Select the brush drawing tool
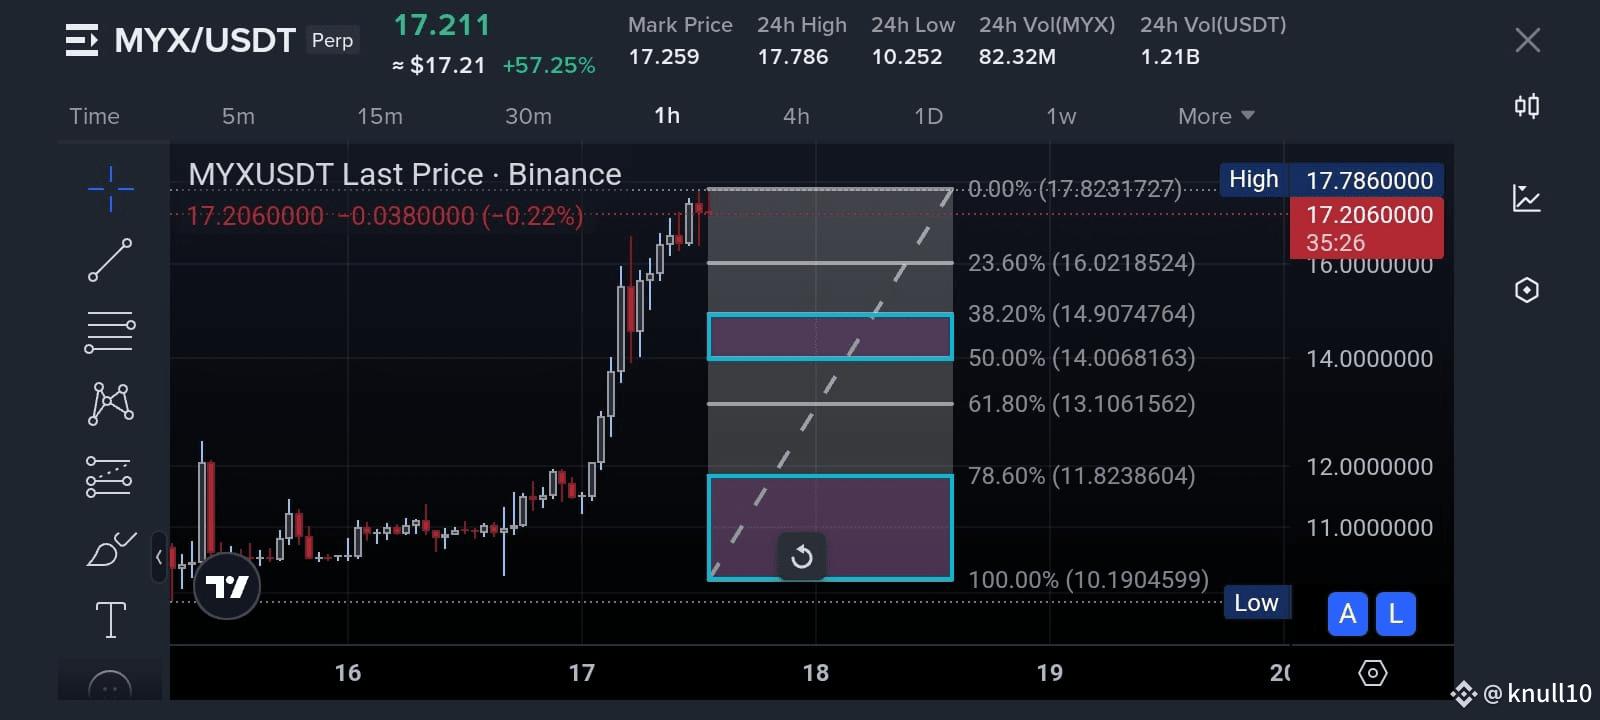 (110, 549)
